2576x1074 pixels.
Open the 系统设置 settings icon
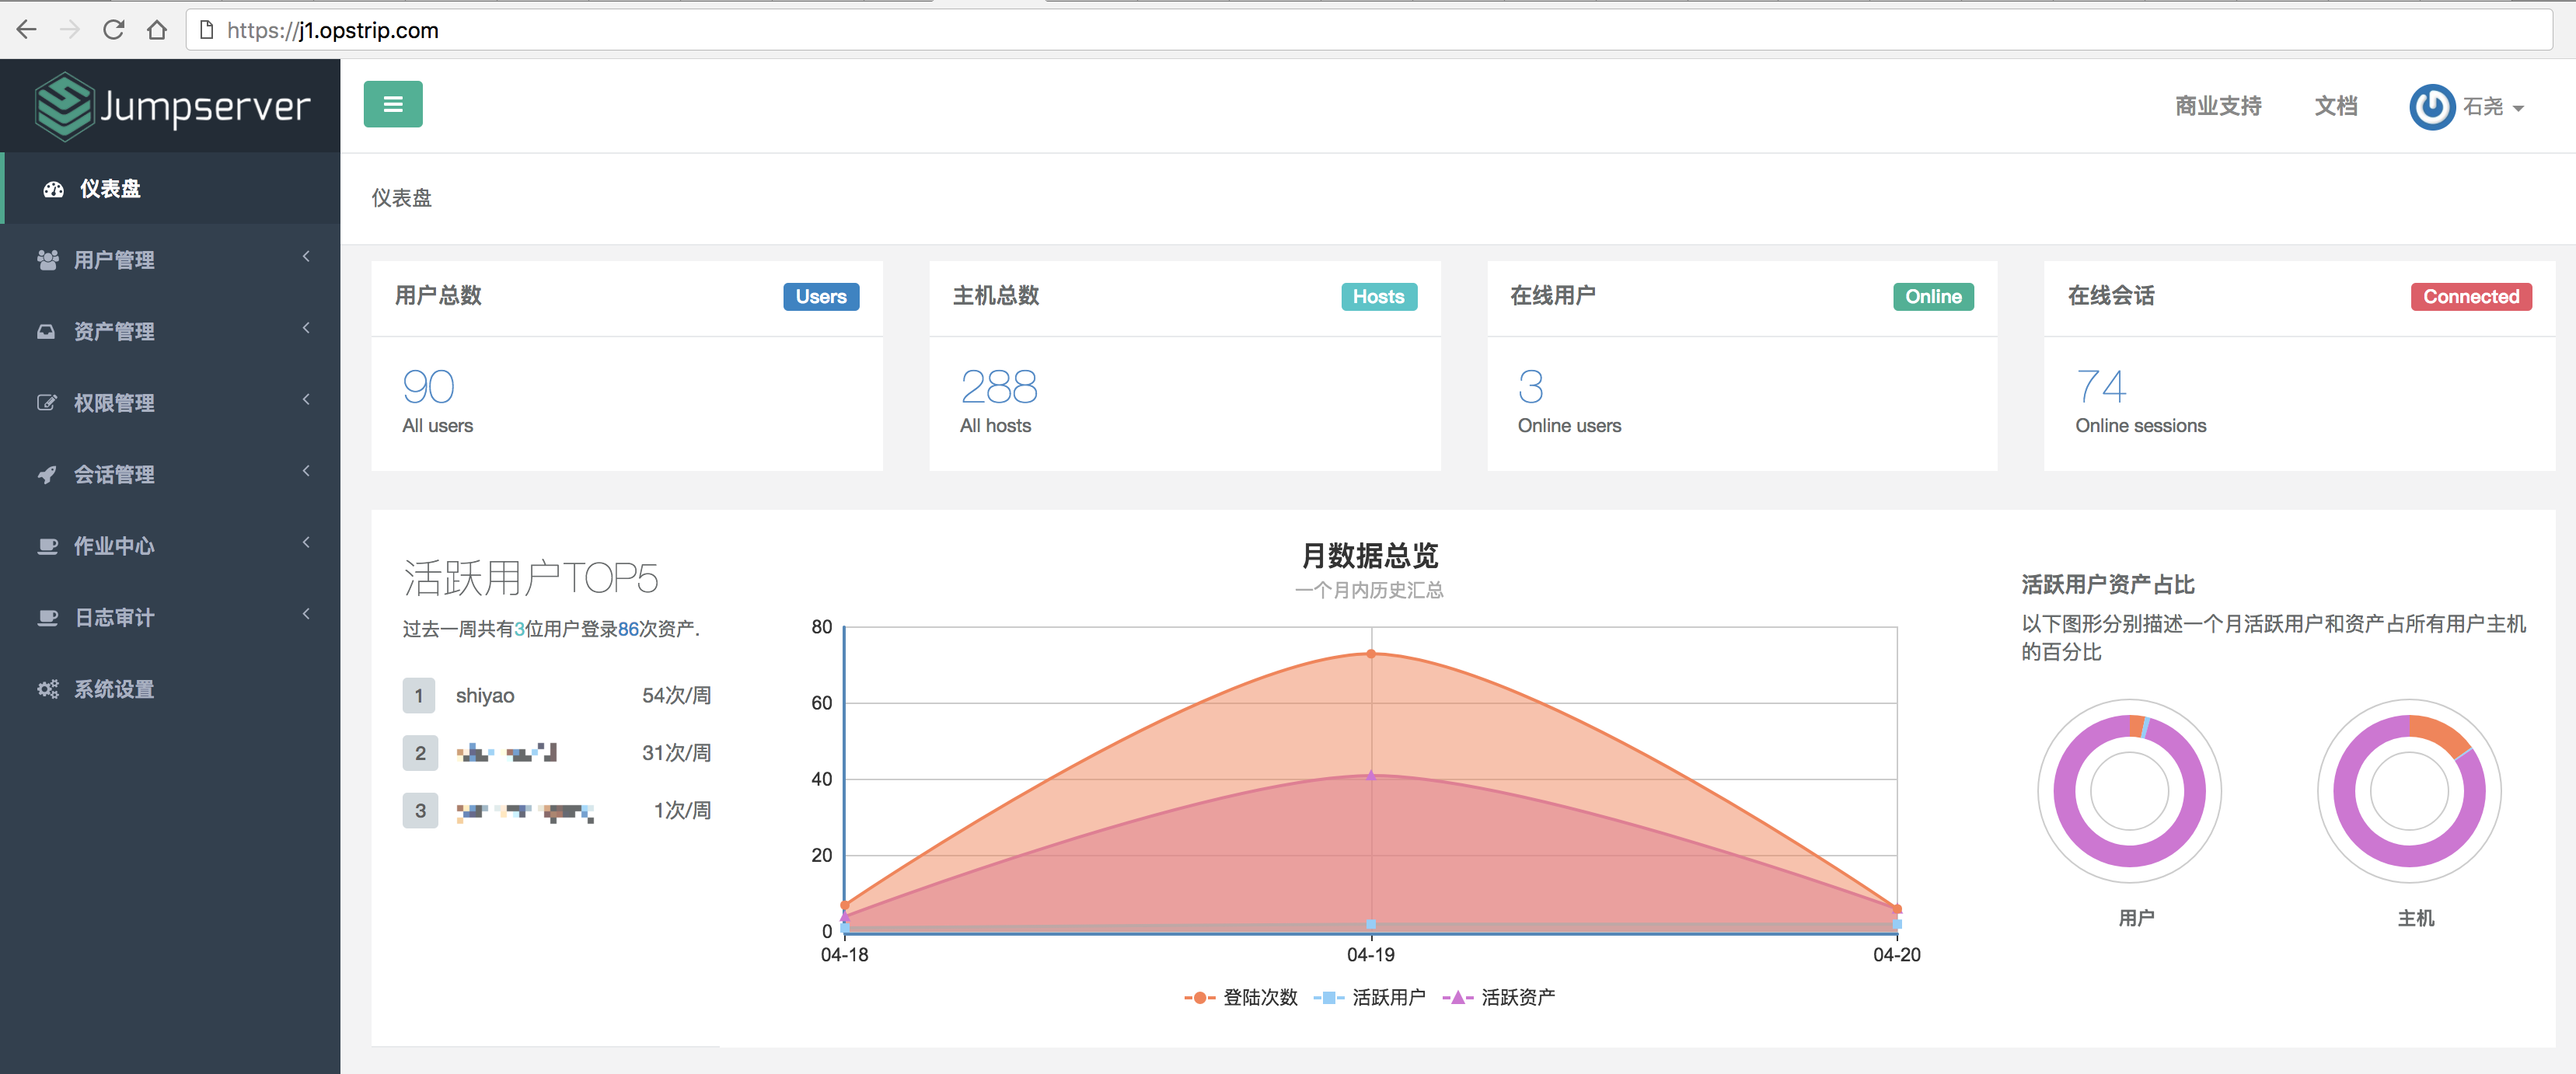click(47, 688)
